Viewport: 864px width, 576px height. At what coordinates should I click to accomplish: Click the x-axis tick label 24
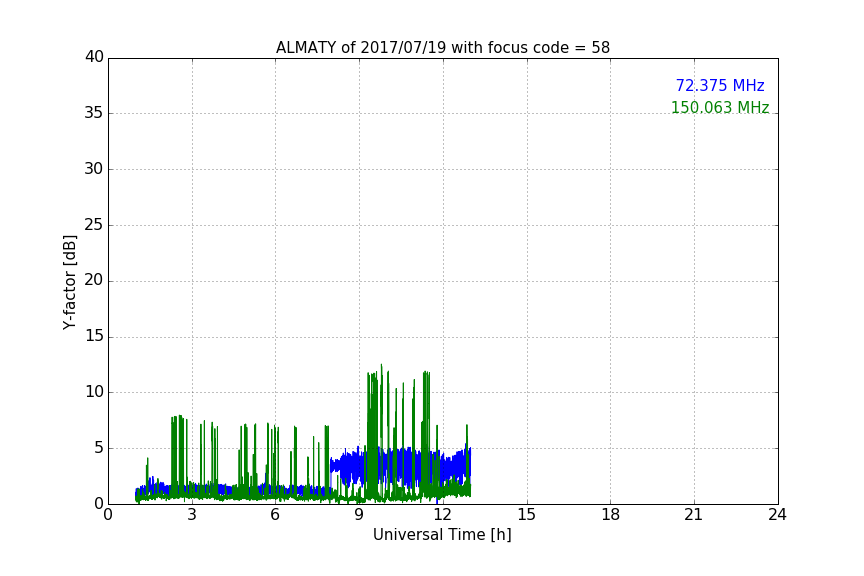777,515
